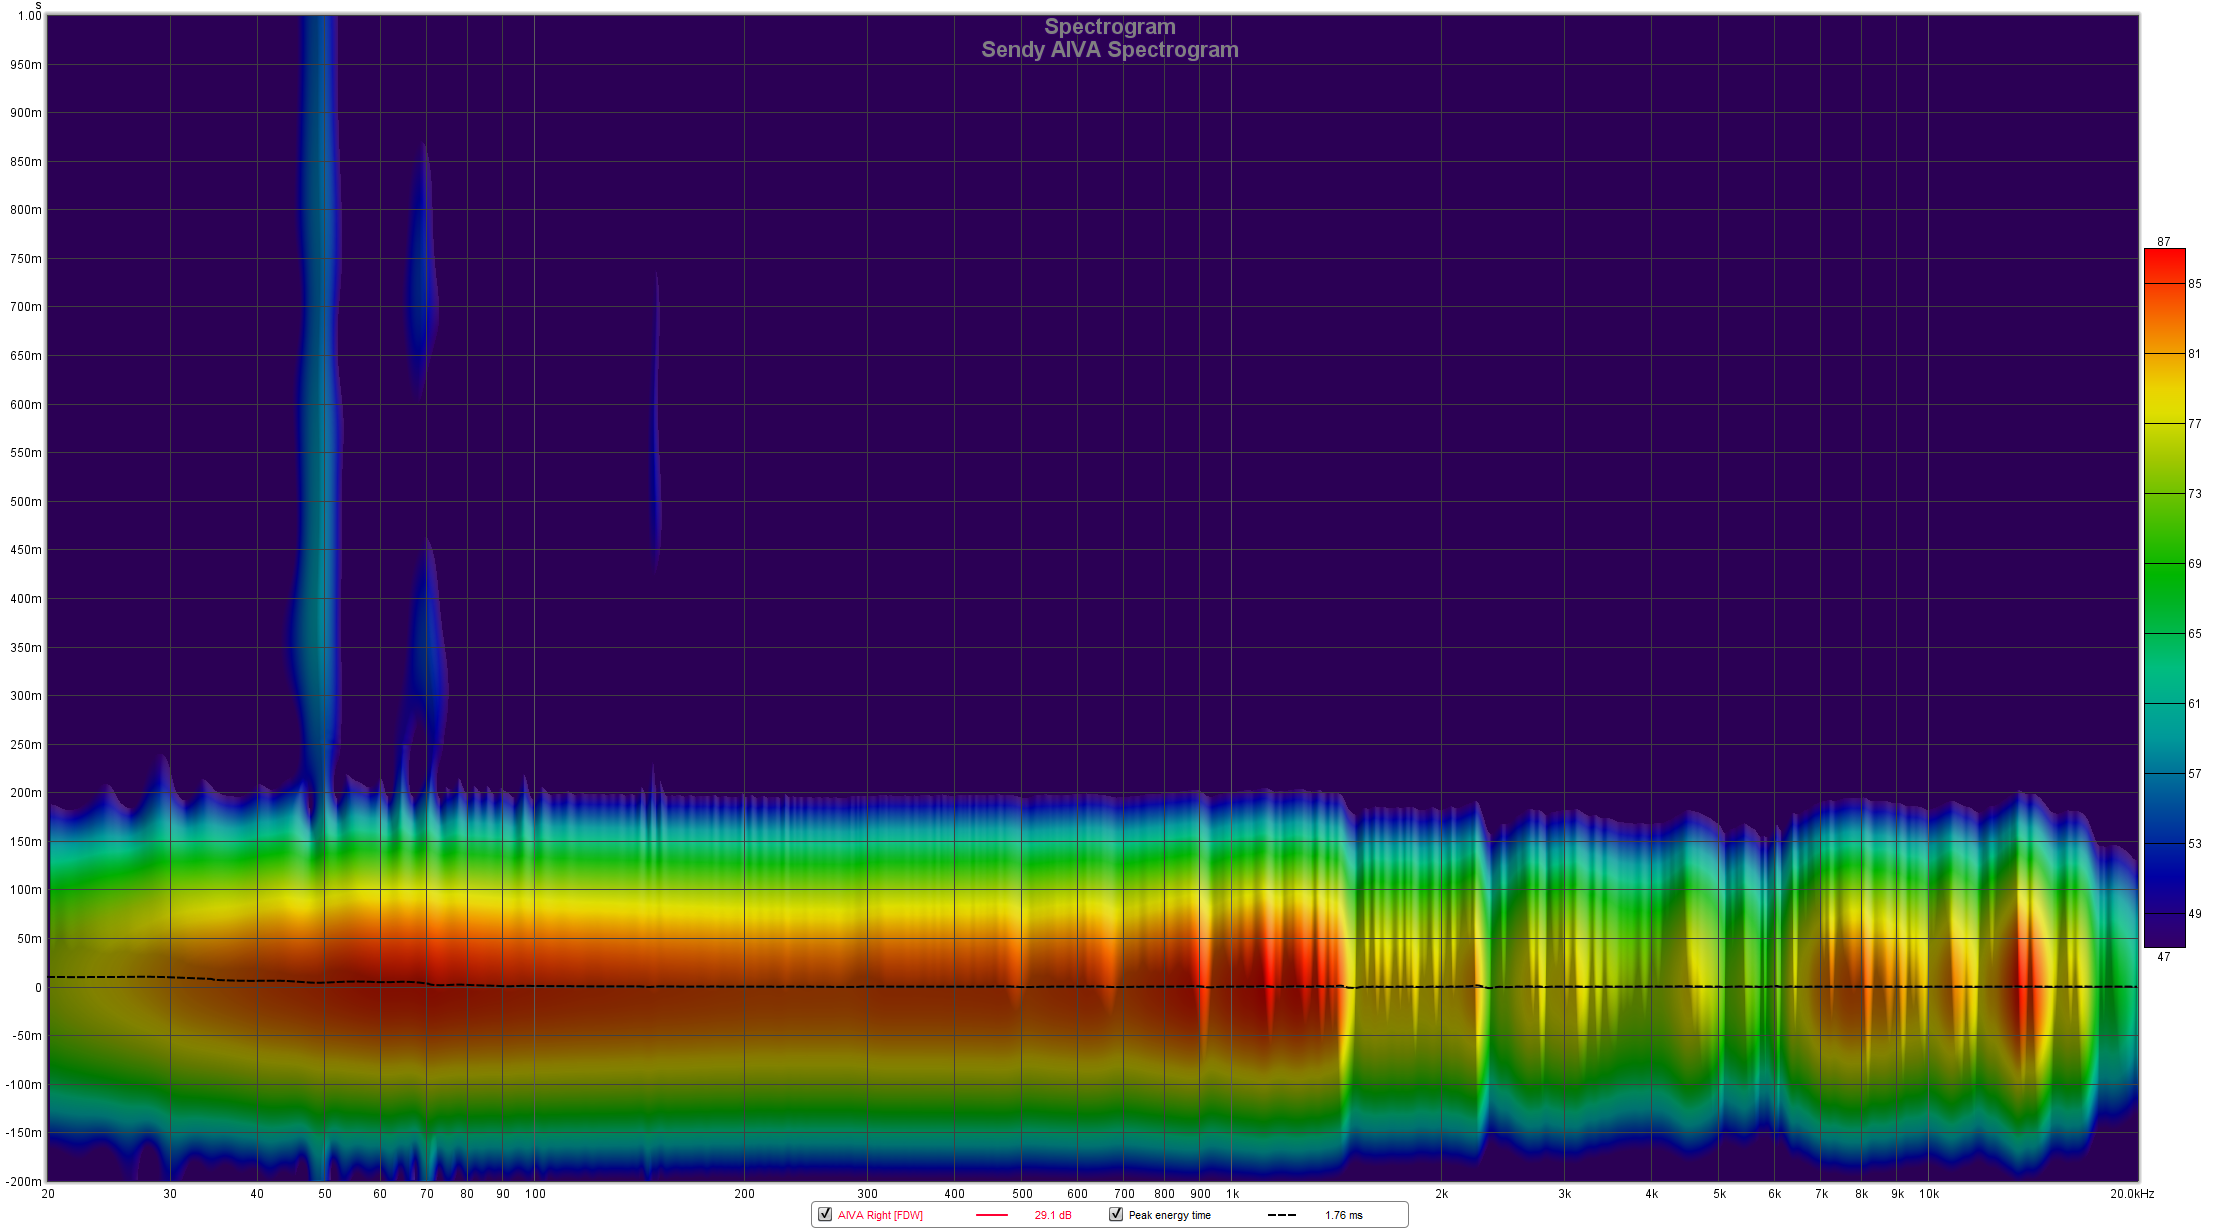Click the '20.0kHz' frequency axis label
The height and width of the screenshot is (1229, 2220).
(2132, 1194)
